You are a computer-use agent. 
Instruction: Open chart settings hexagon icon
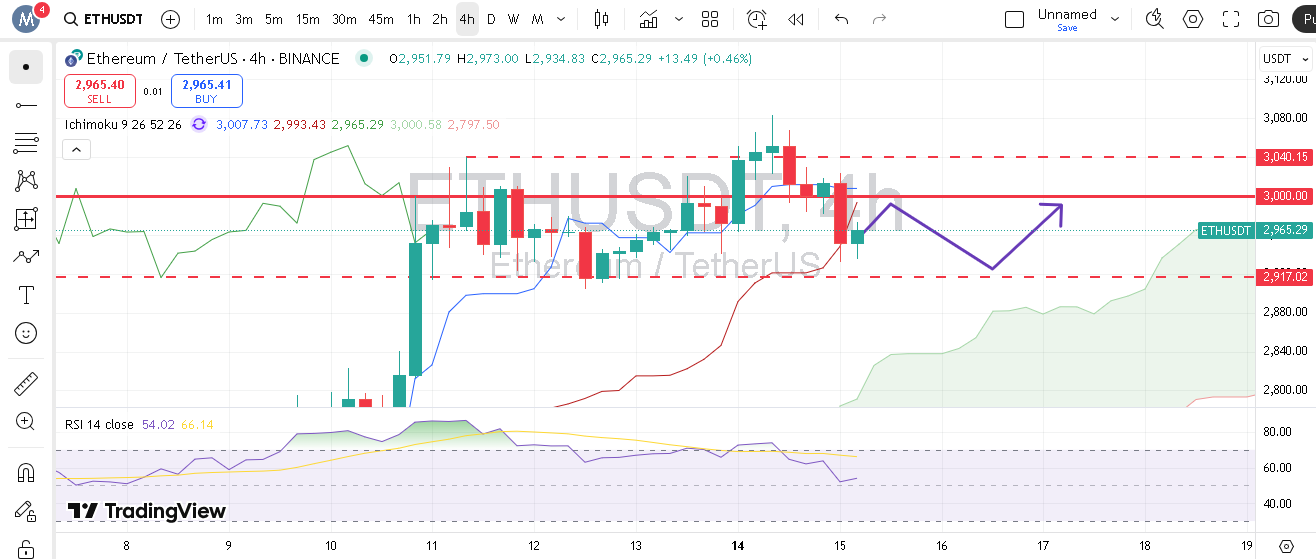[x=1193, y=19]
